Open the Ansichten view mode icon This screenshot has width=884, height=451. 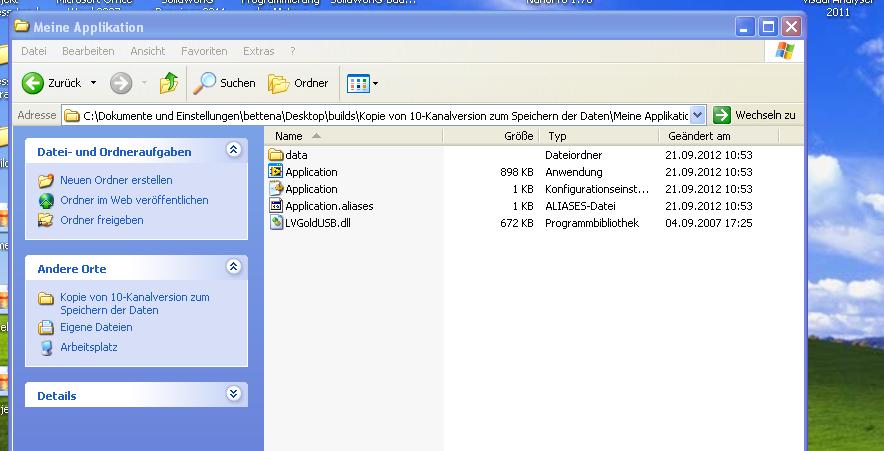(358, 84)
